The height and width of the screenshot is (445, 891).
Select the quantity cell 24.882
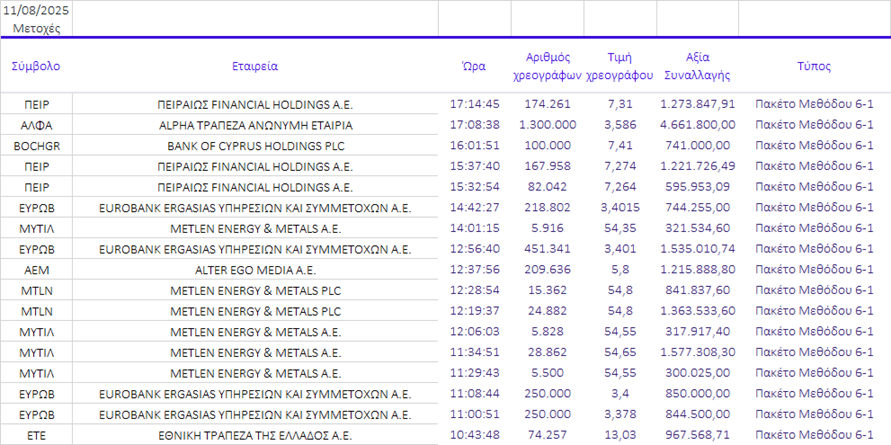547,311
